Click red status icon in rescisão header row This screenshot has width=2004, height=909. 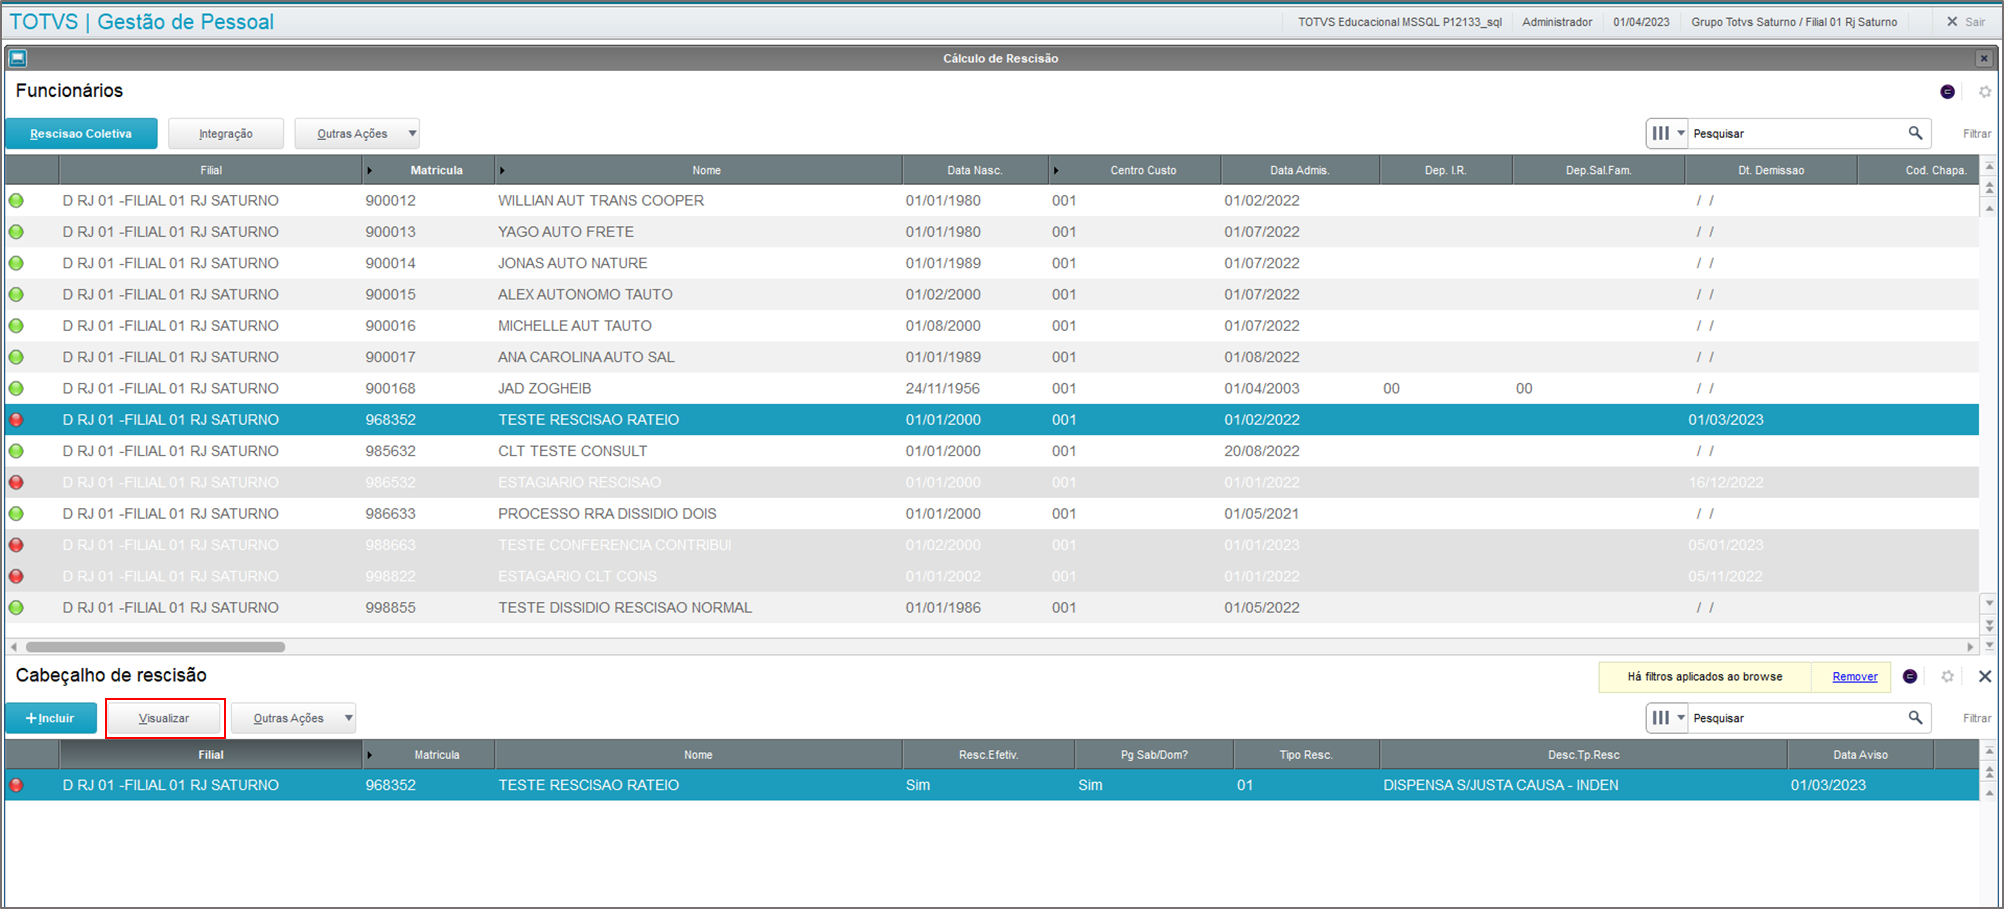[16, 785]
